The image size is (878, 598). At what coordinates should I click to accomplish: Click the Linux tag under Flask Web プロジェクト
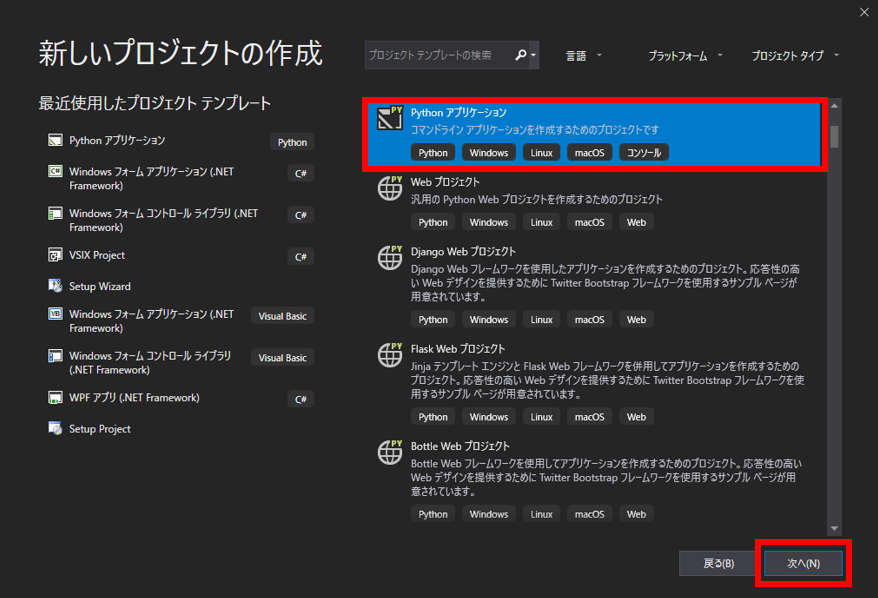pos(541,417)
